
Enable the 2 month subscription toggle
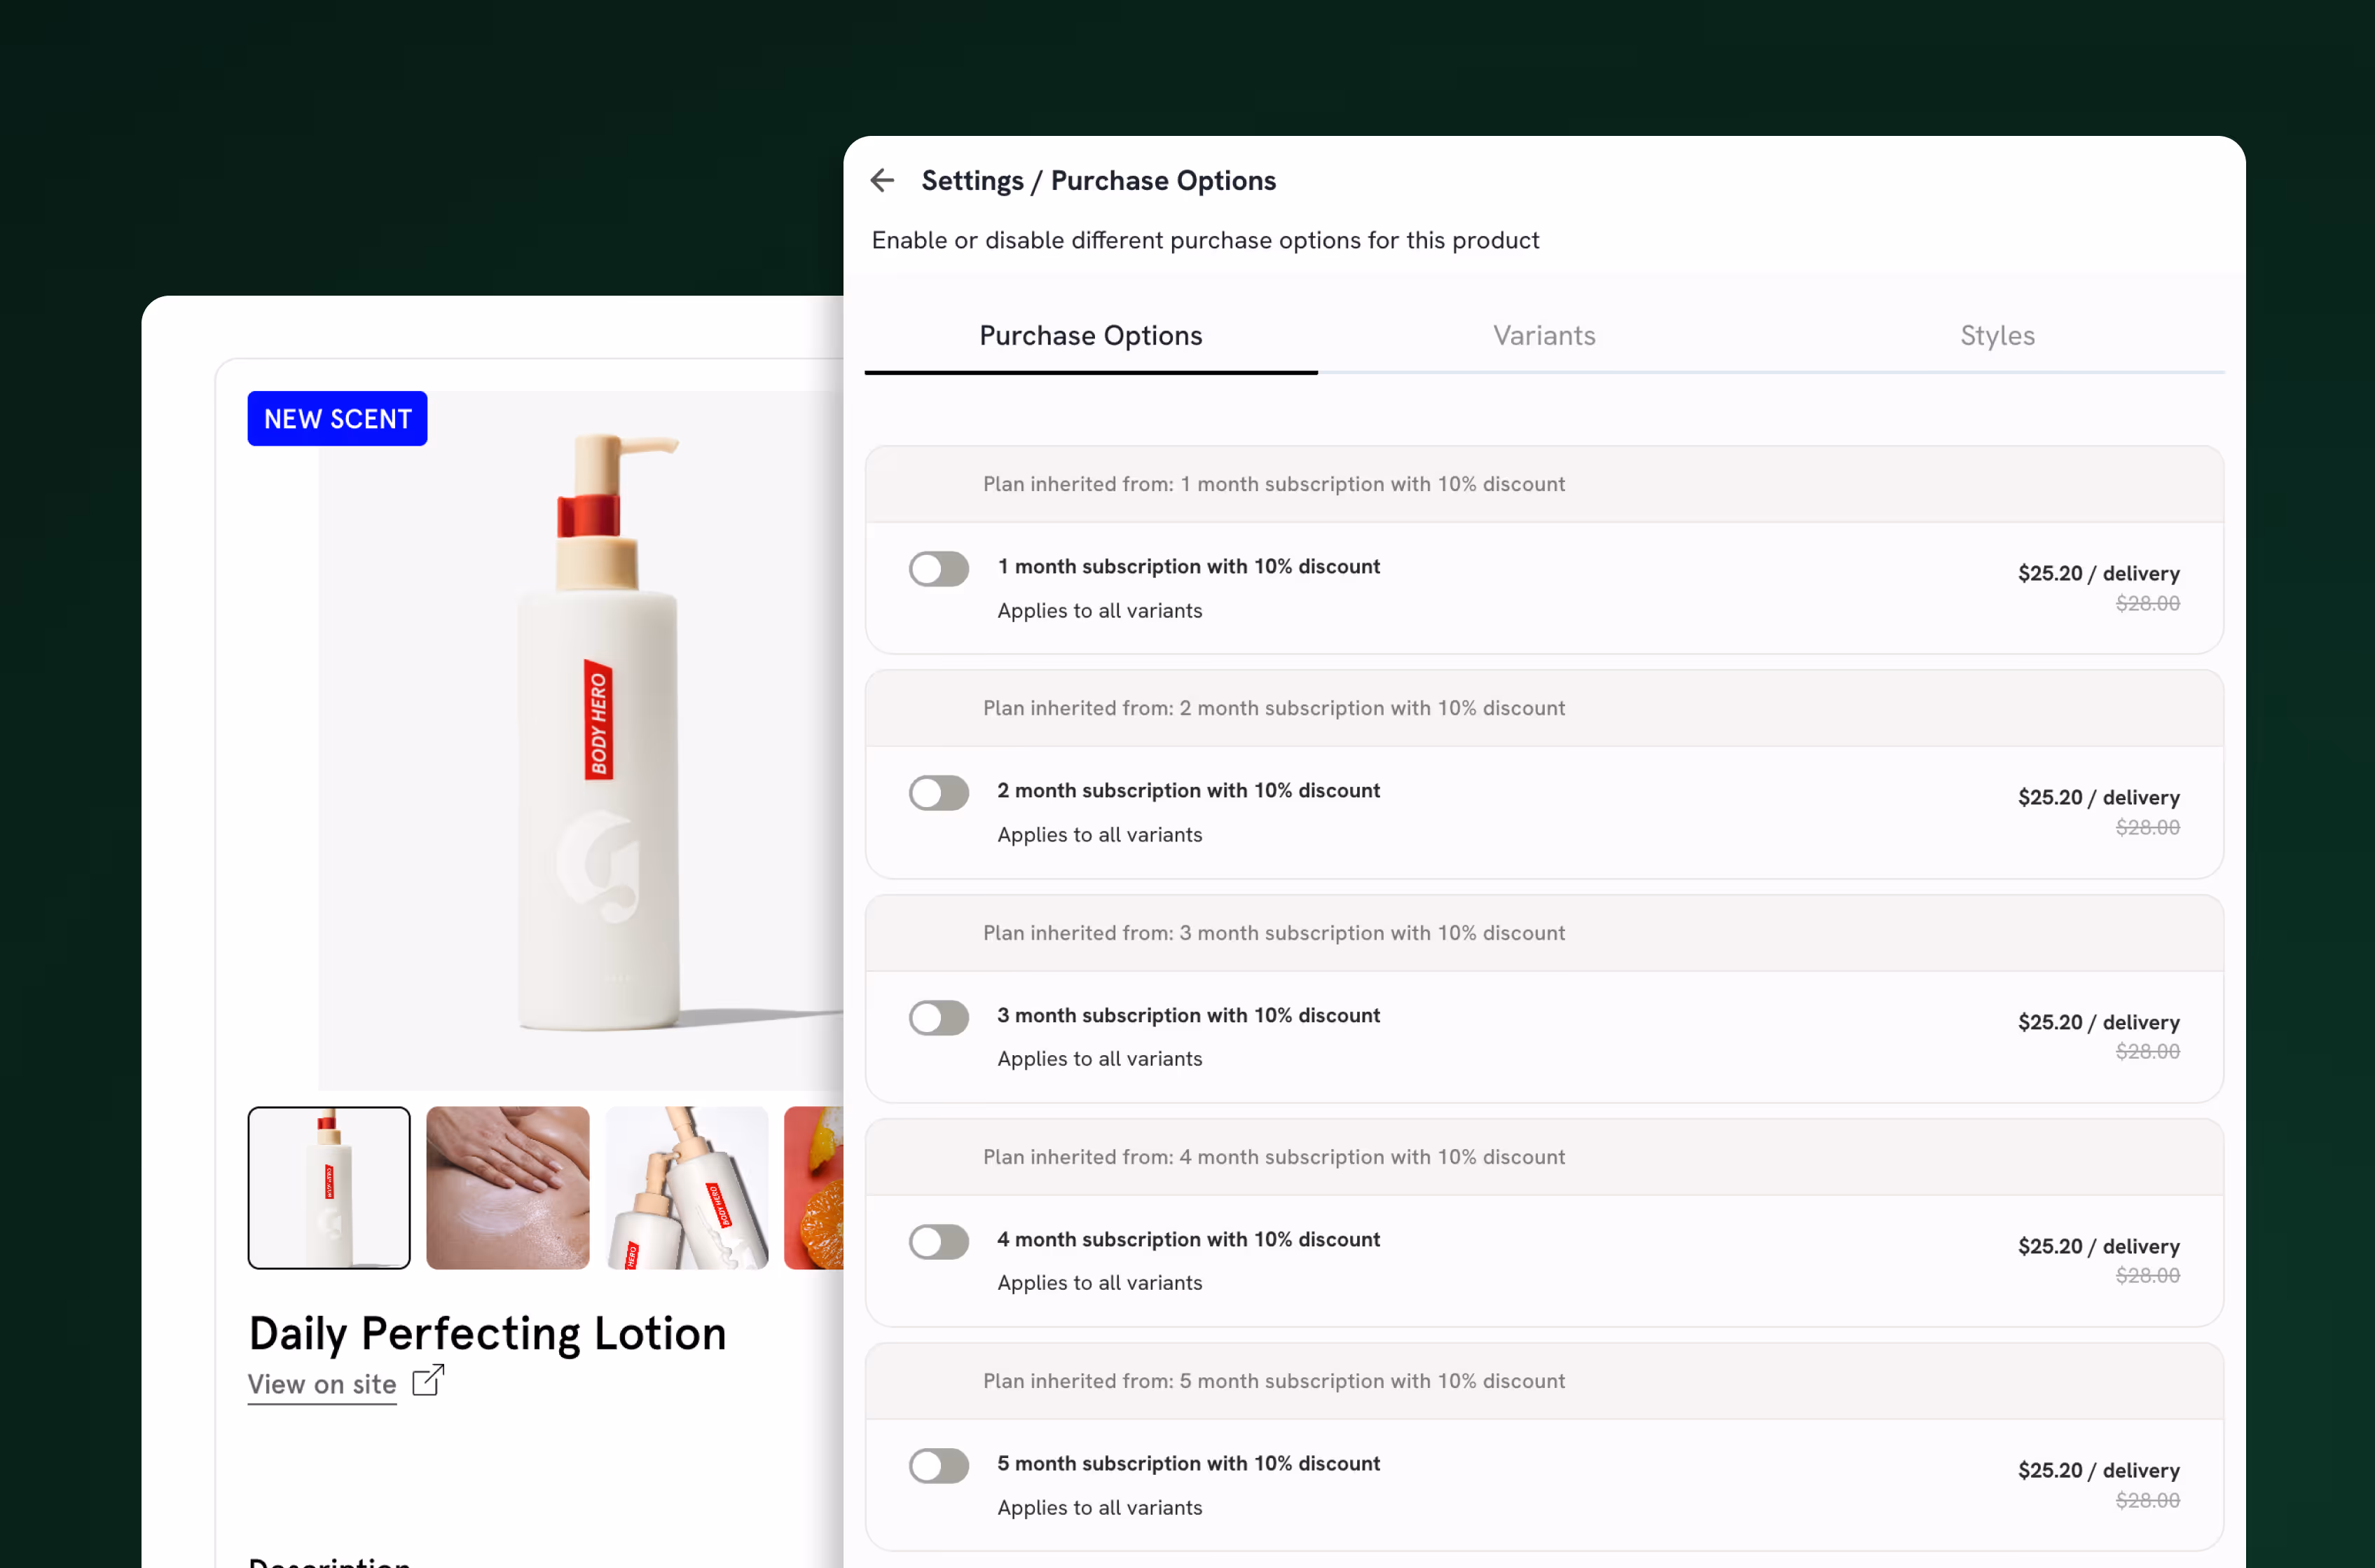938,793
